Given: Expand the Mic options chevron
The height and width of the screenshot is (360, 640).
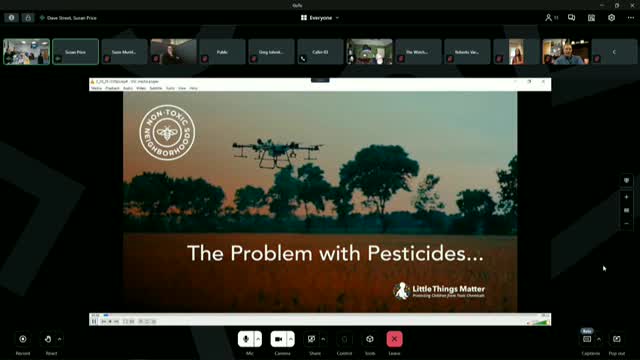Looking at the screenshot, I should pyautogui.click(x=258, y=339).
